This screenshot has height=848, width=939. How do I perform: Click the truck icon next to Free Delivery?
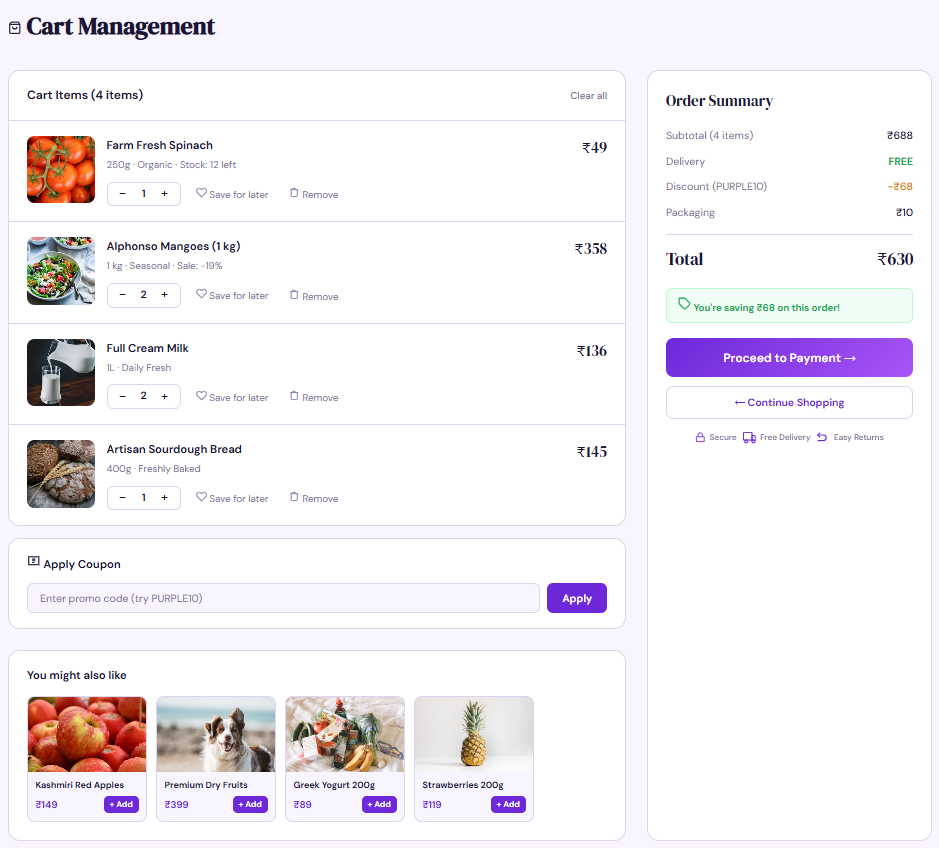pos(748,437)
